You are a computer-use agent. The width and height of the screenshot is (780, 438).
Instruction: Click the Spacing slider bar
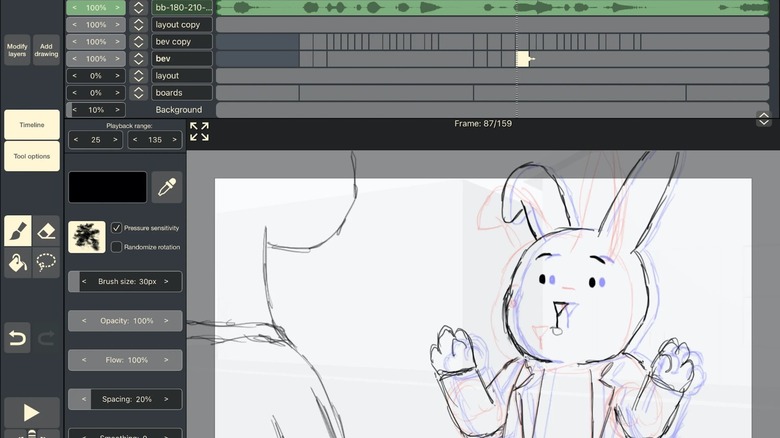click(125, 399)
